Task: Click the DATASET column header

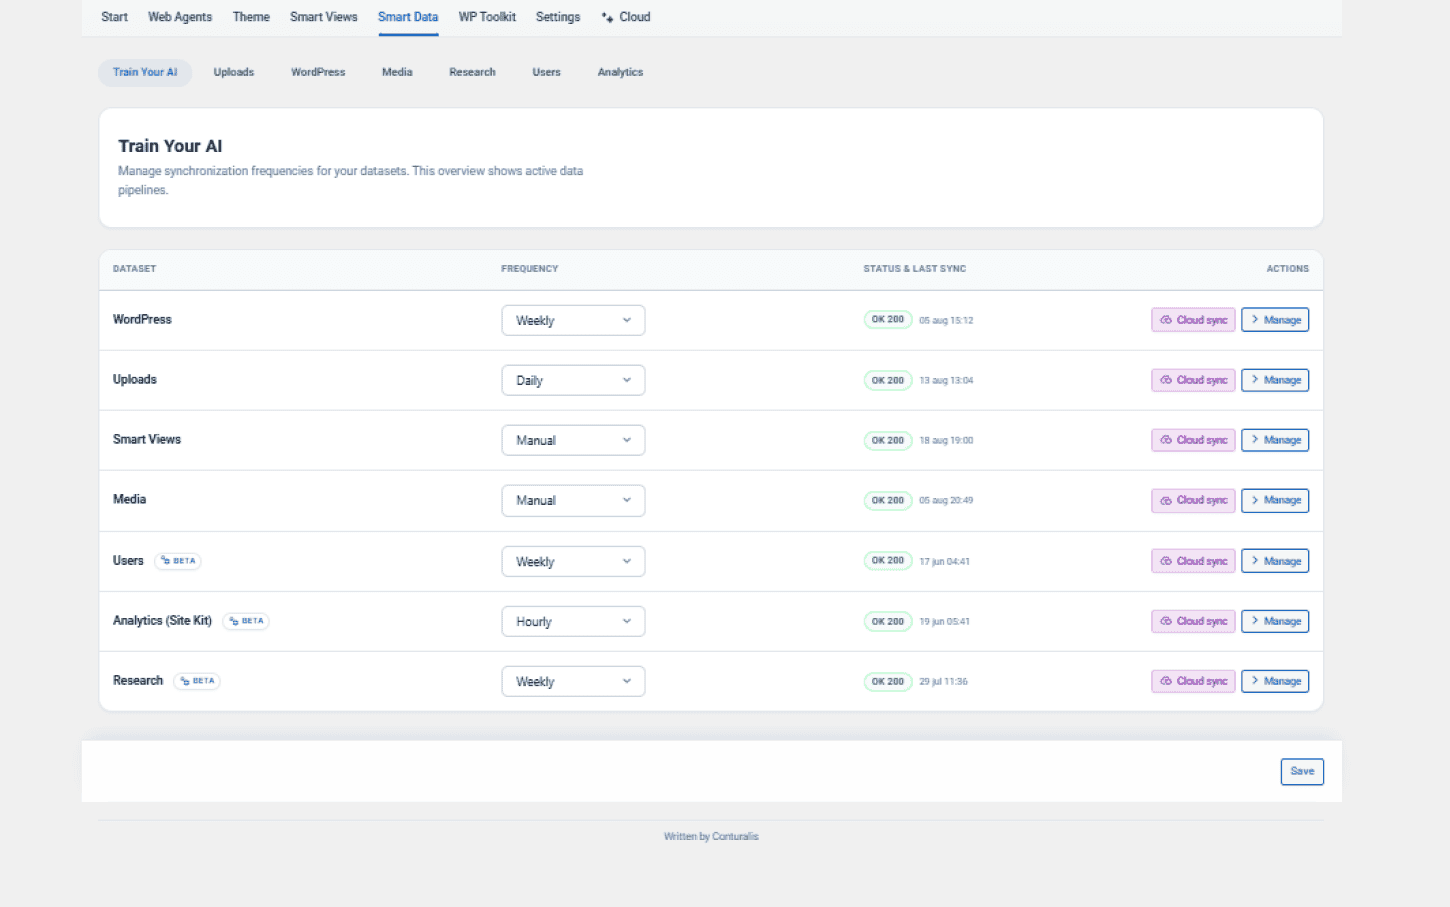Action: coord(135,269)
